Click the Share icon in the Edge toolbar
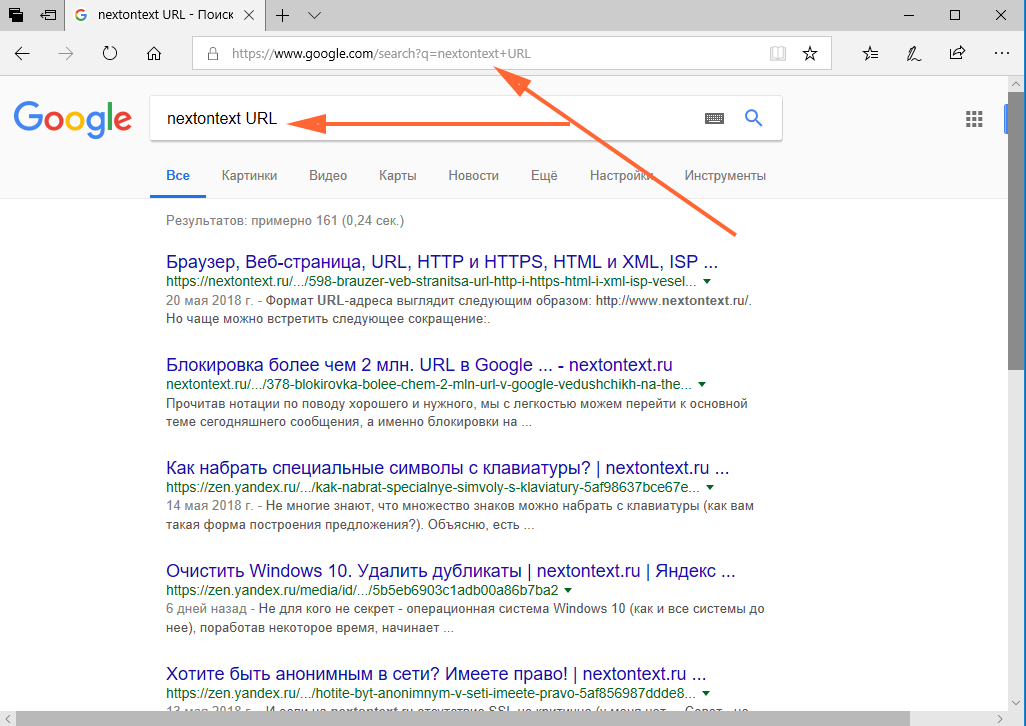Screen dimensions: 1026x726 coord(956,53)
